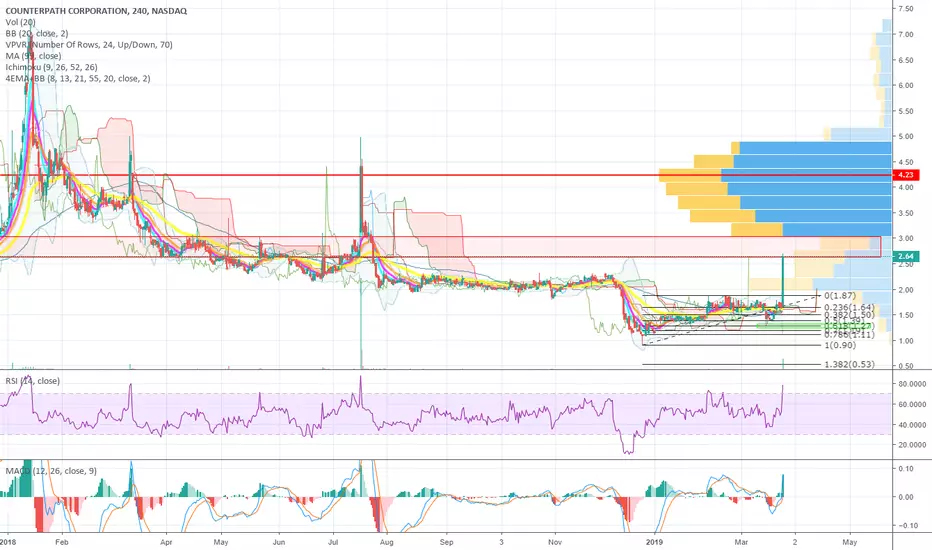
Task: Select the Ichimoku (9, 26, 52, 26) label
Action: [x=51, y=67]
